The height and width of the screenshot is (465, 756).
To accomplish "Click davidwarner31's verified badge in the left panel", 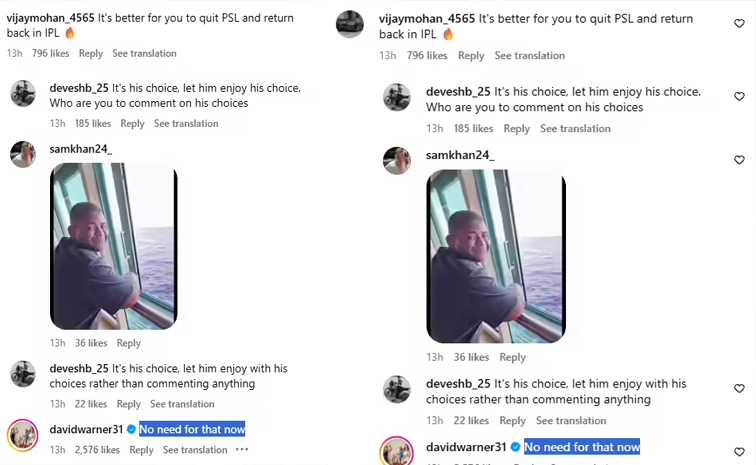I will point(131,430).
